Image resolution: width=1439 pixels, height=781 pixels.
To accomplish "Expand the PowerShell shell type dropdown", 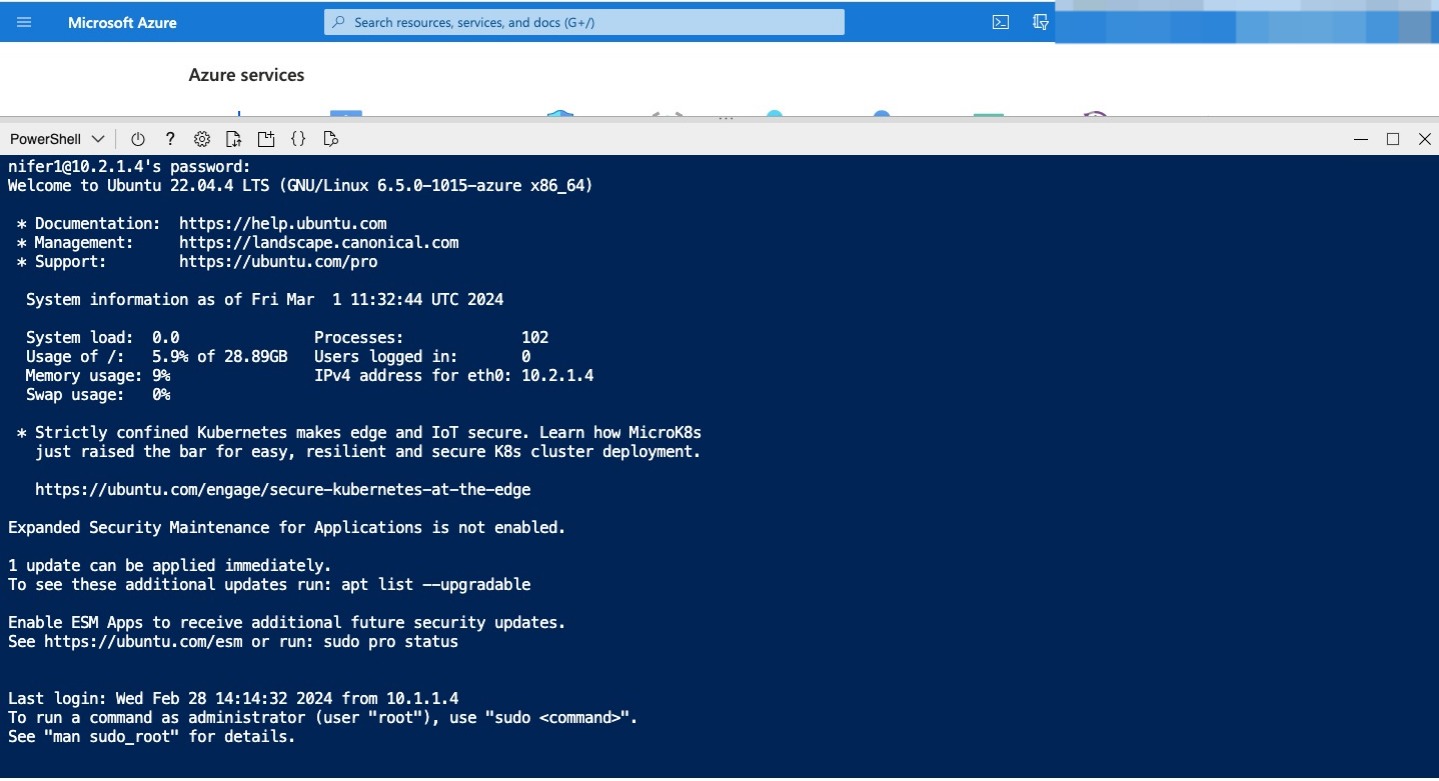I will tap(57, 139).
